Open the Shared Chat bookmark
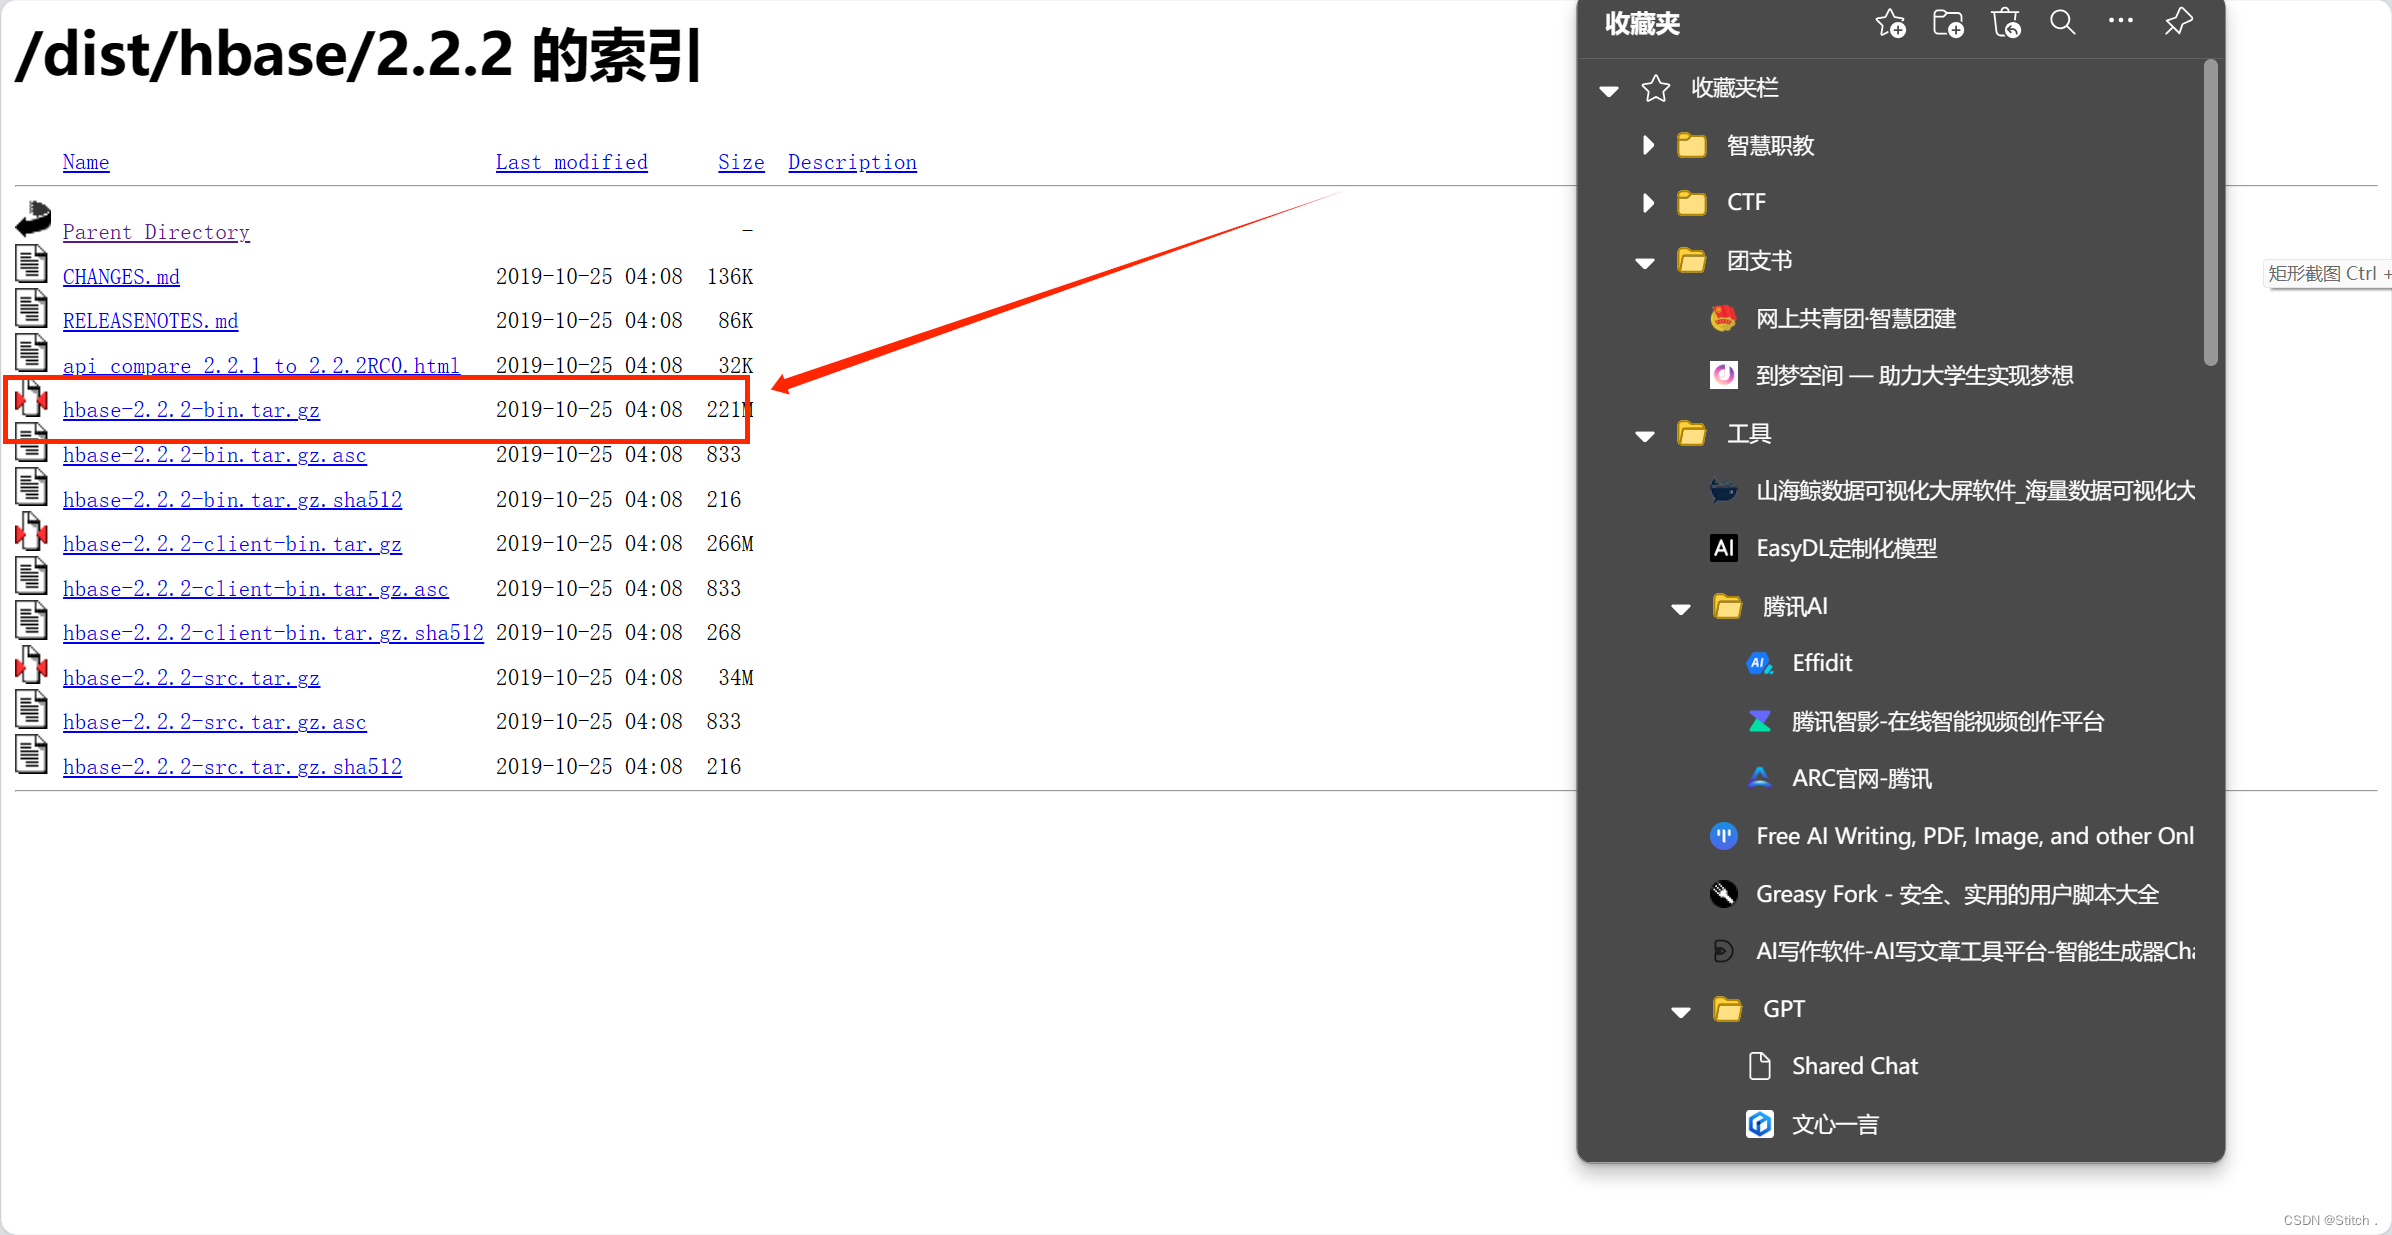2392x1235 pixels. pos(1854,1065)
